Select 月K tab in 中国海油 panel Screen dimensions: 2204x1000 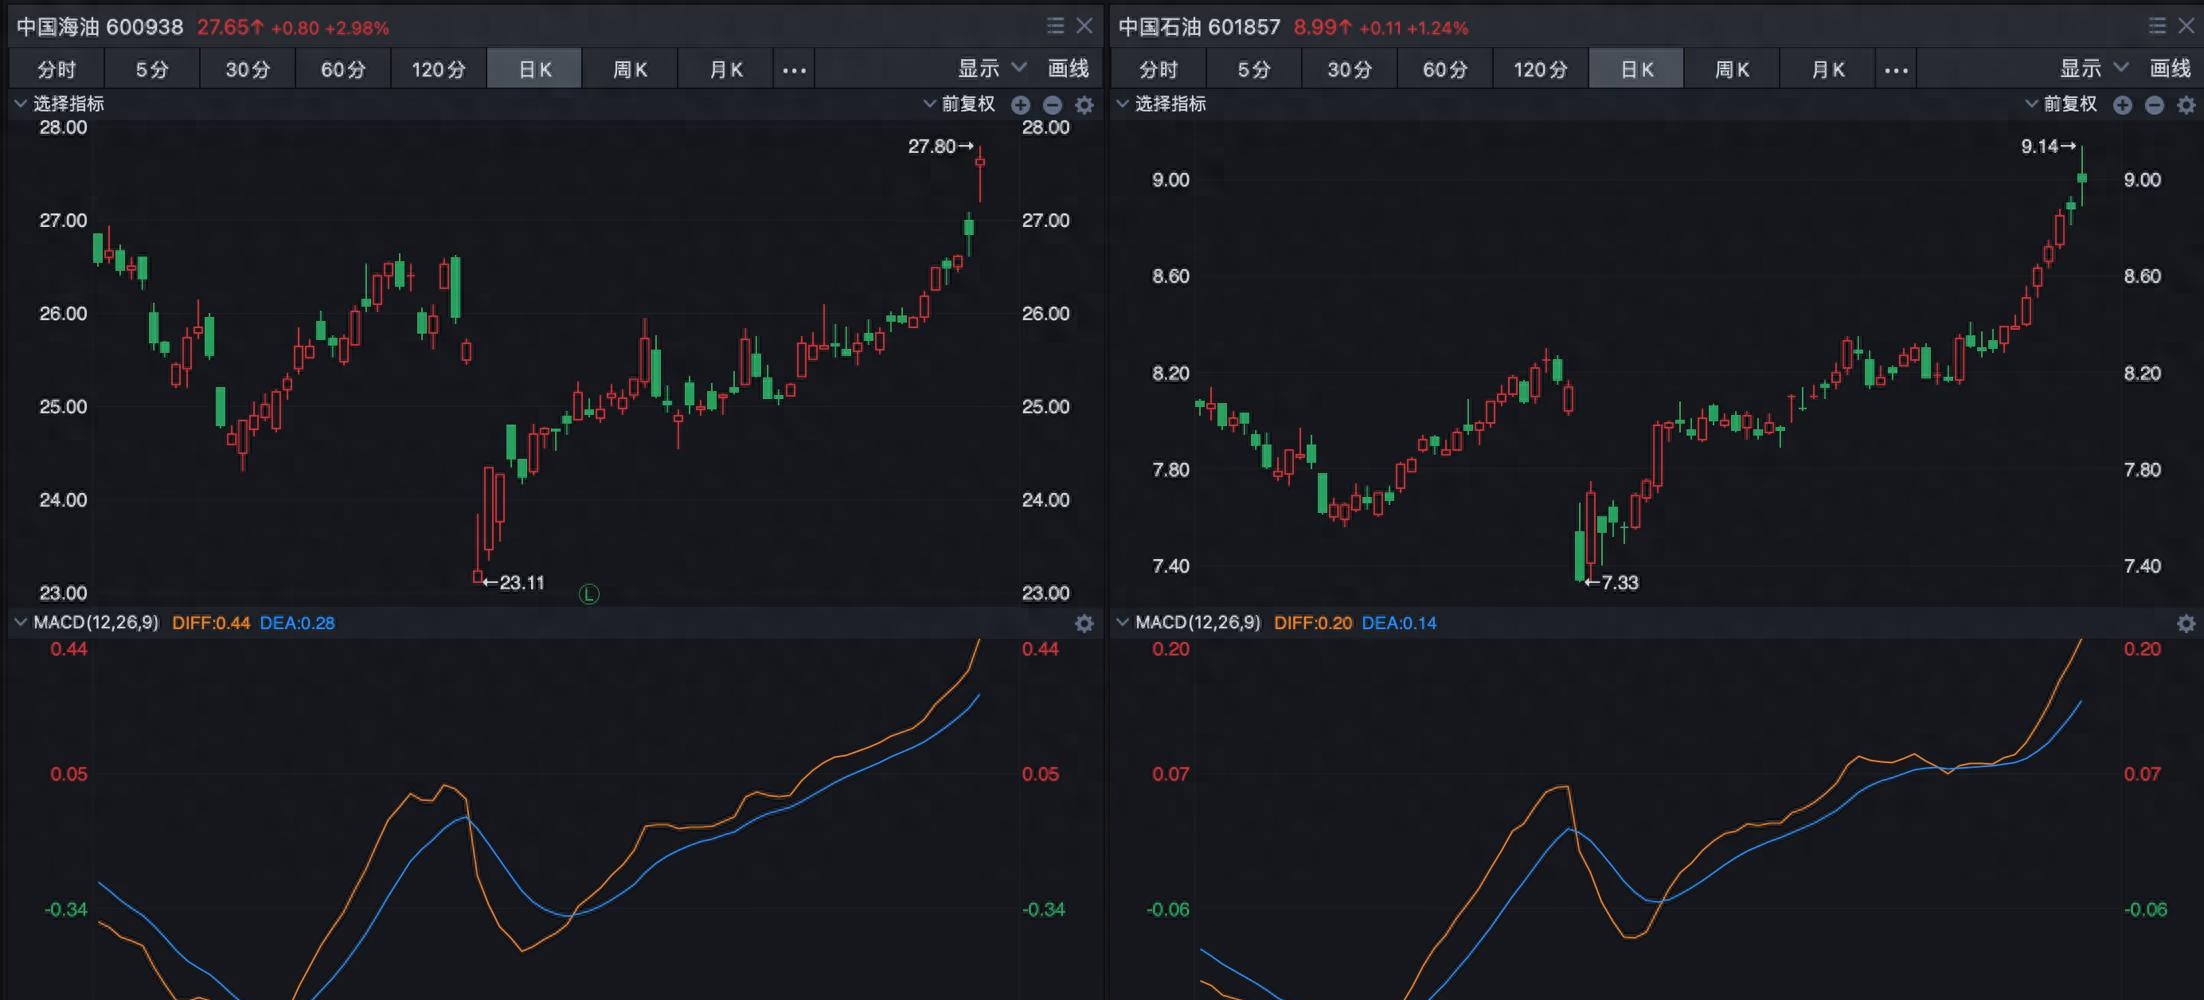click(726, 70)
